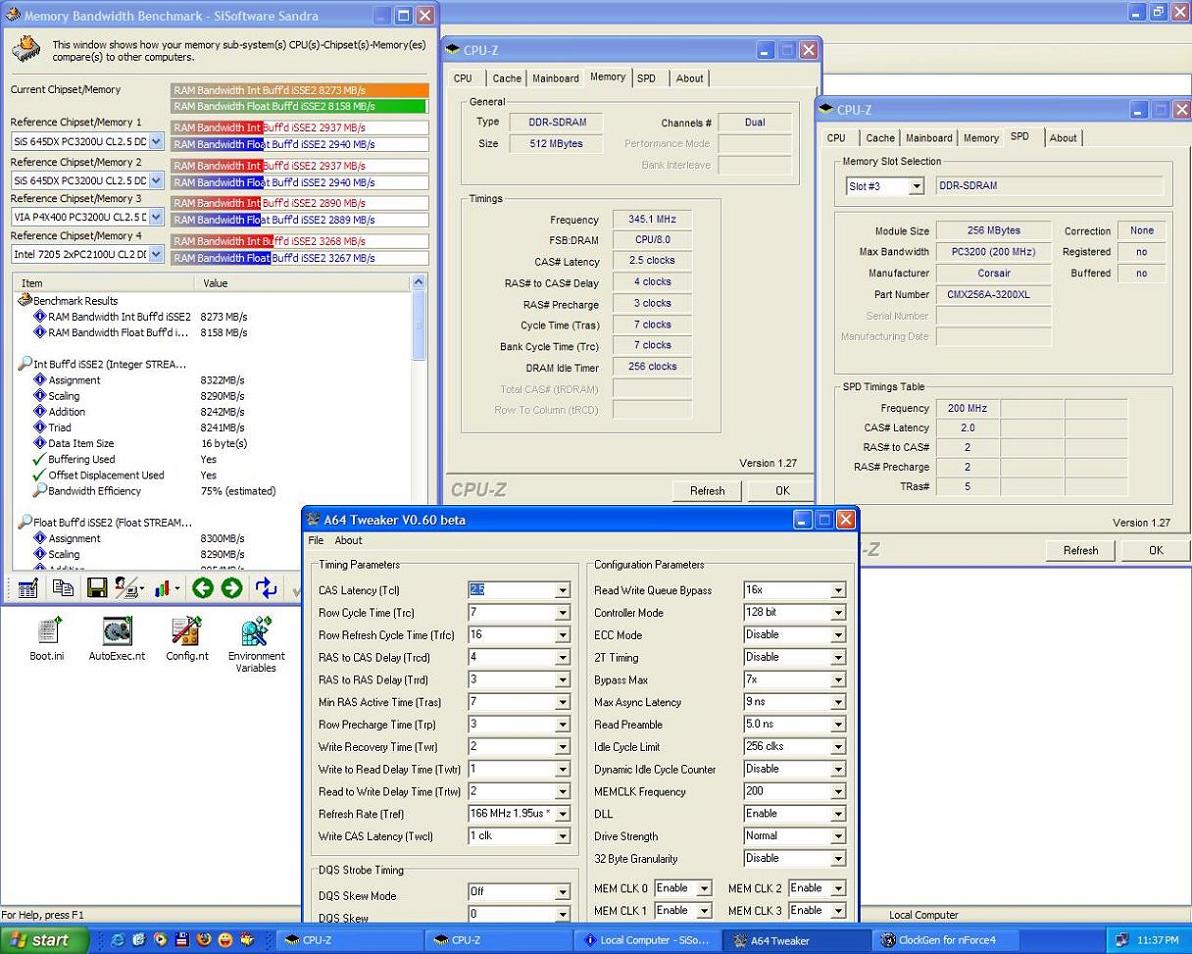Click the Start button
Viewport: 1192px width, 954px height.
(x=44, y=940)
